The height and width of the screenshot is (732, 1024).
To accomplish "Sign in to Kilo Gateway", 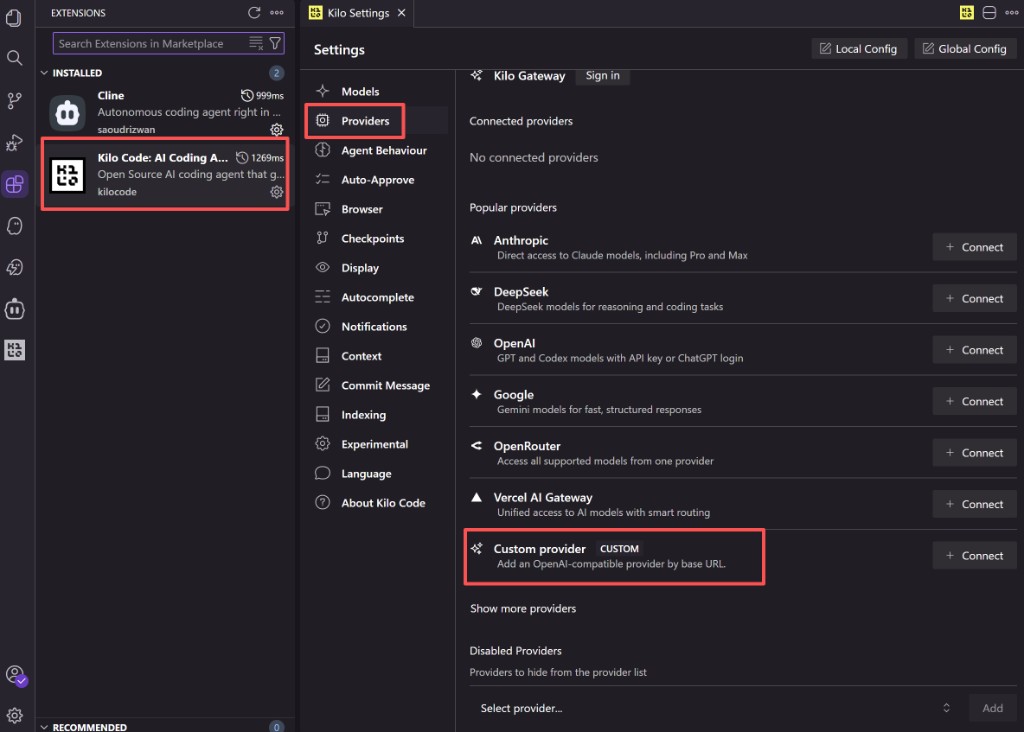I will (x=602, y=76).
